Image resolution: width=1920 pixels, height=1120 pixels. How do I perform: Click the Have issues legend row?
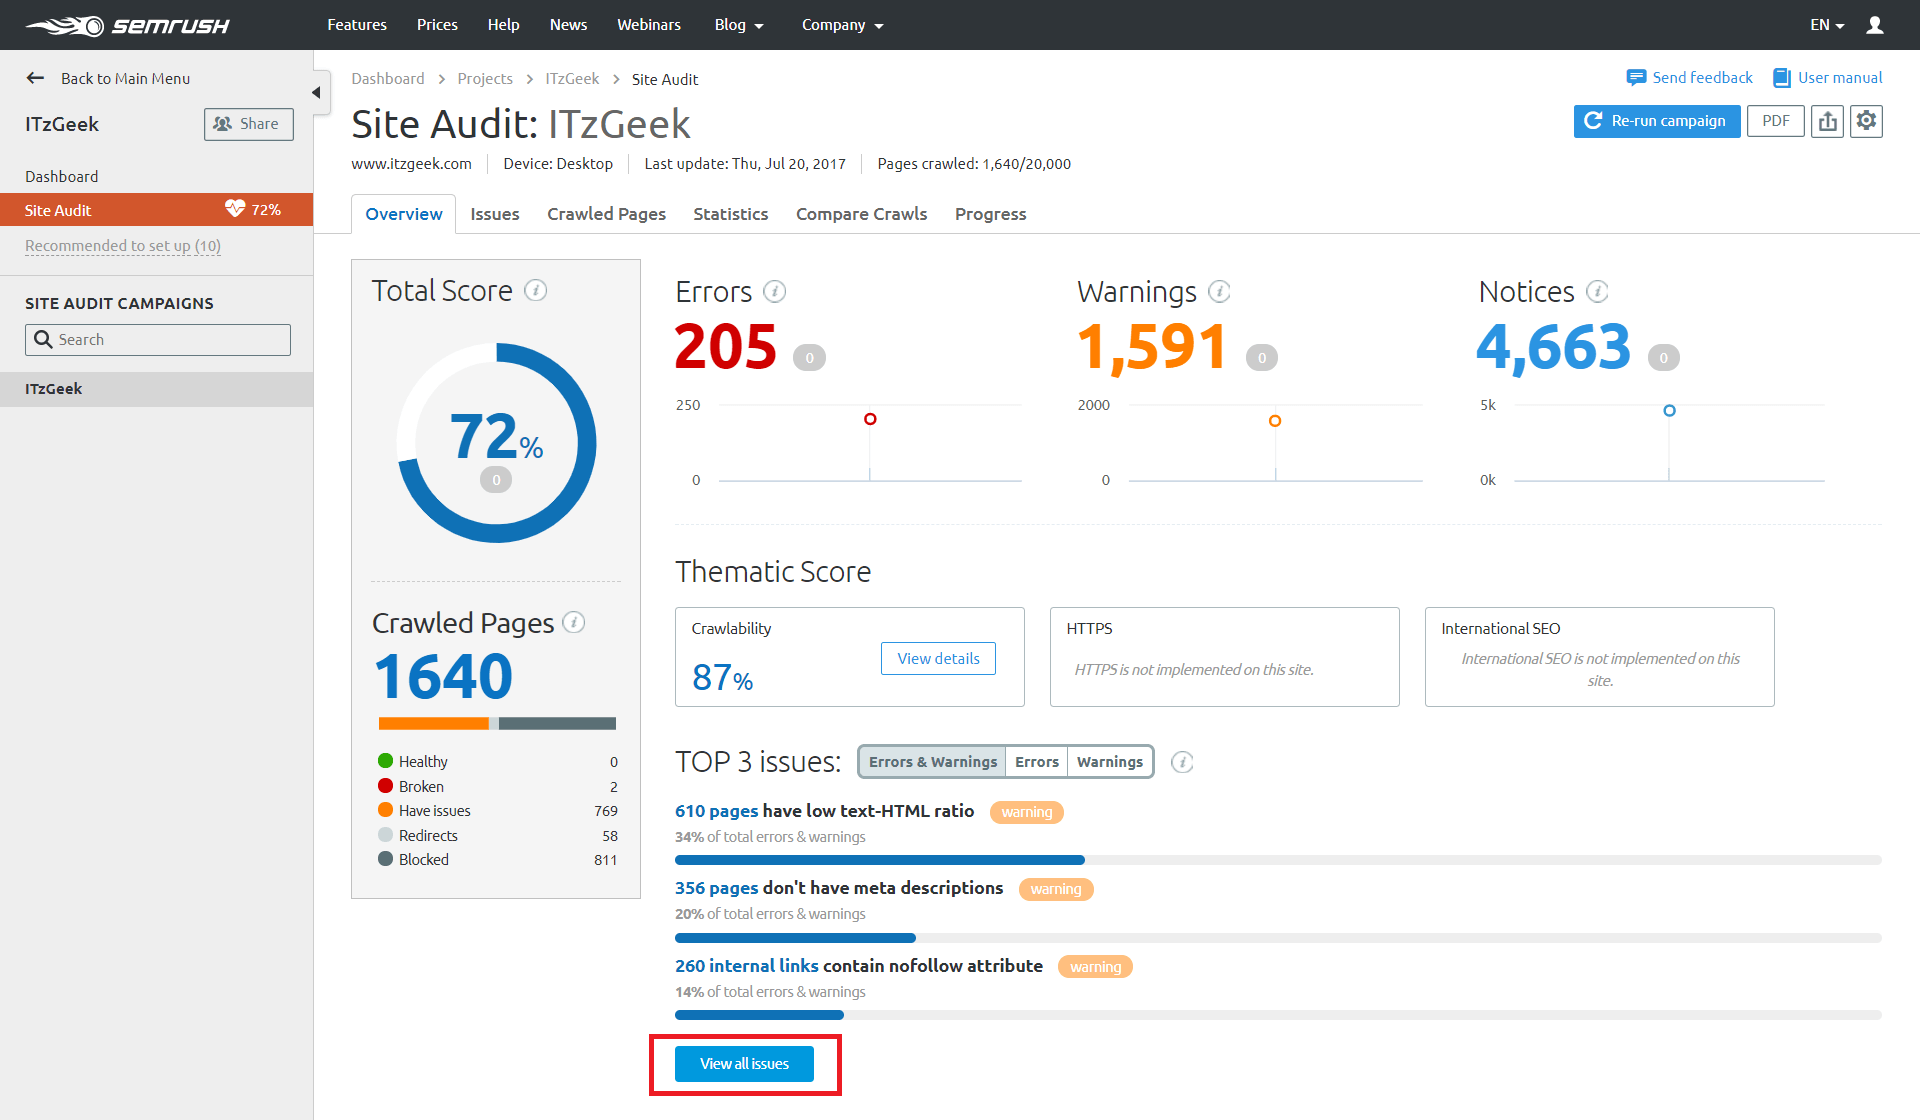pos(497,811)
